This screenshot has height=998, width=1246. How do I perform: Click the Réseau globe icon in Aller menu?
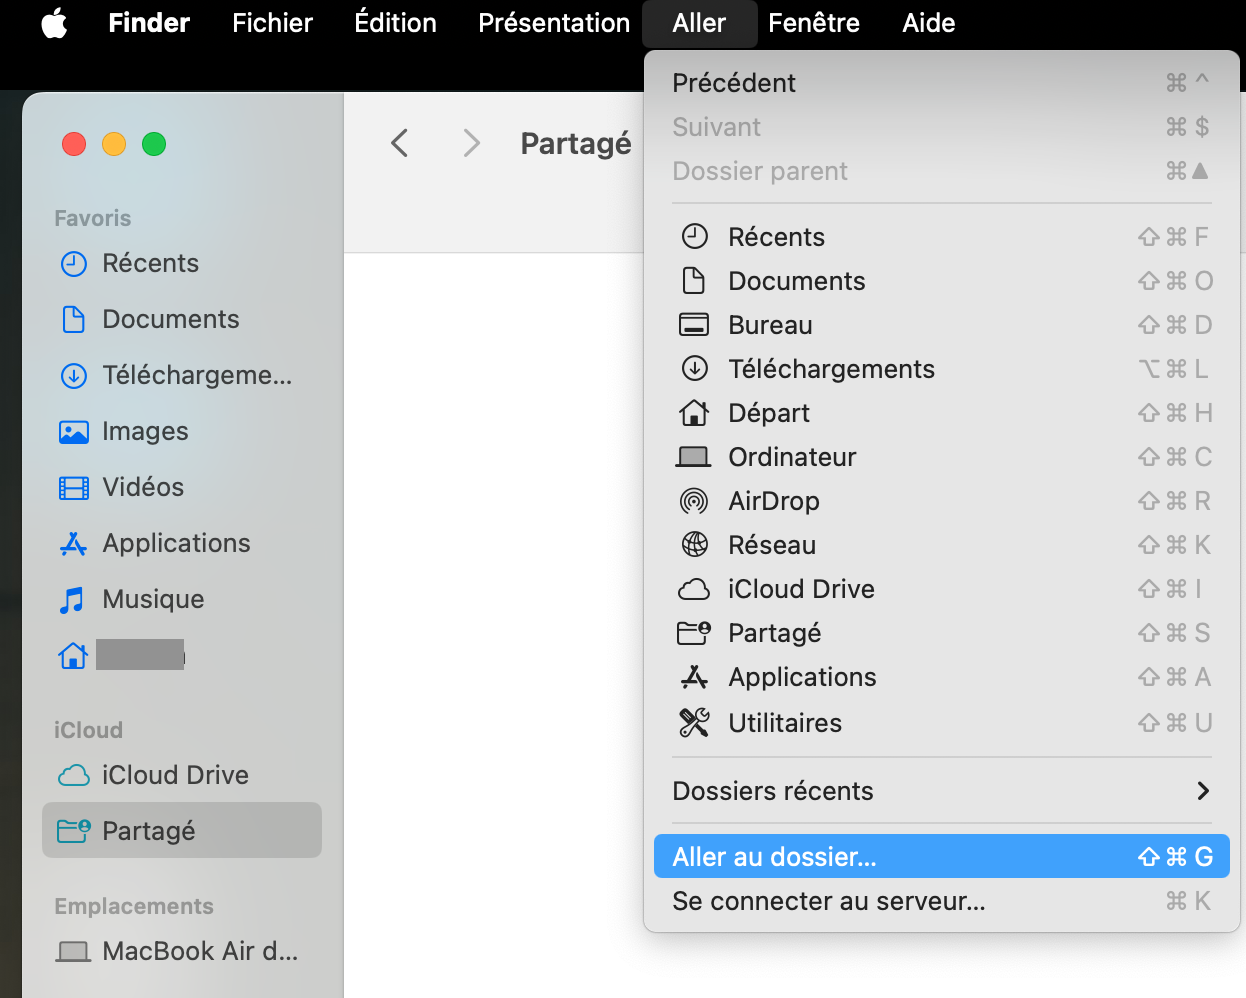tap(695, 545)
